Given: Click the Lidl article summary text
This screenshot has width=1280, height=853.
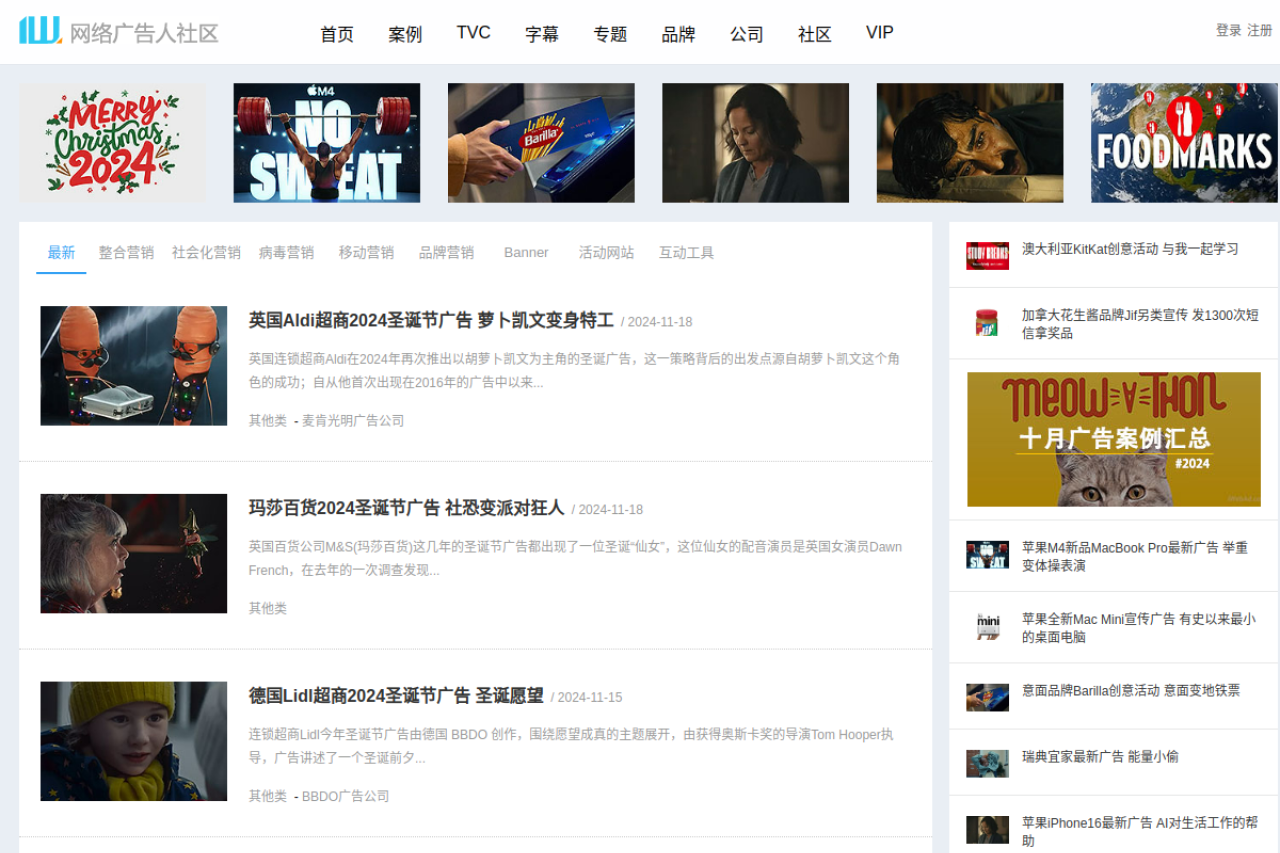Looking at the screenshot, I should coord(572,746).
